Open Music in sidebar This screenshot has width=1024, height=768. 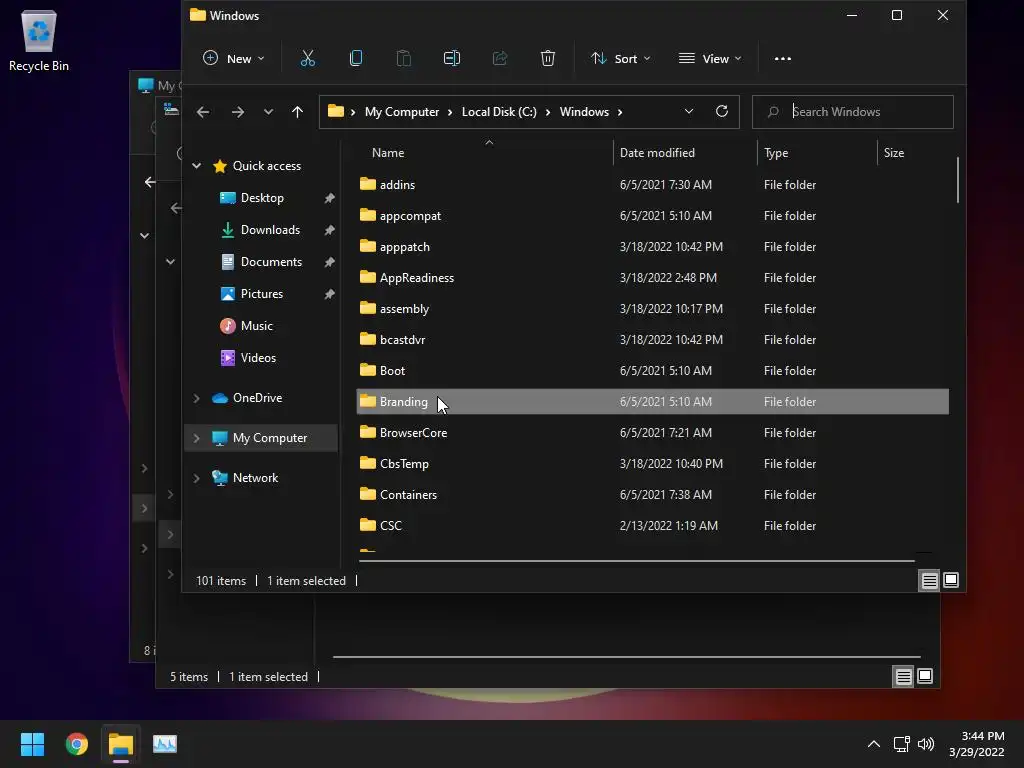(x=257, y=326)
